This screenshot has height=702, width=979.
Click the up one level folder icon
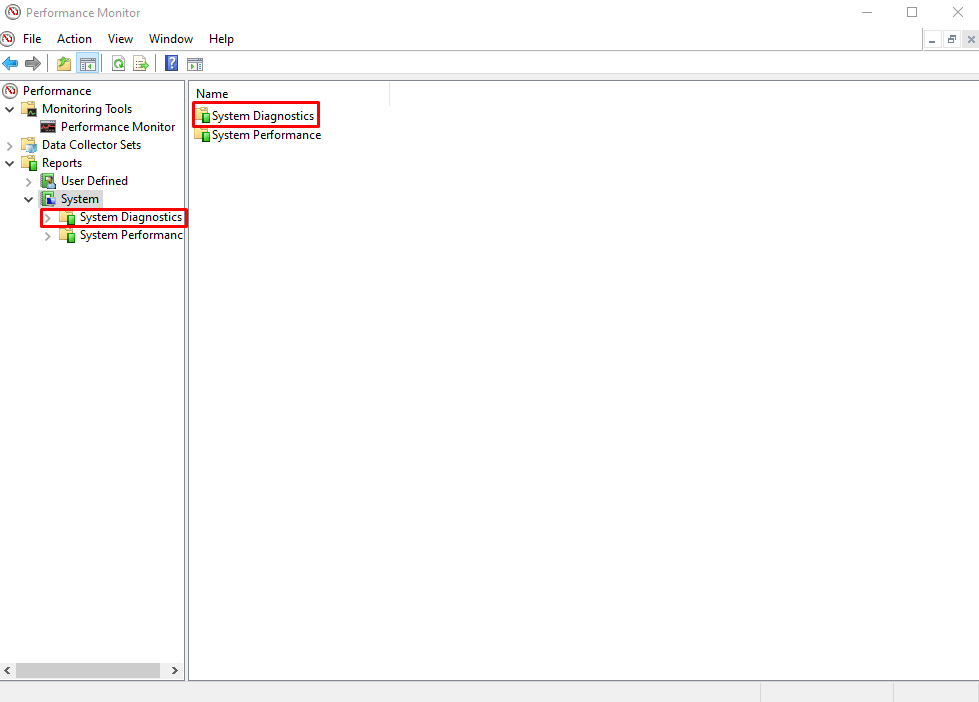point(63,63)
